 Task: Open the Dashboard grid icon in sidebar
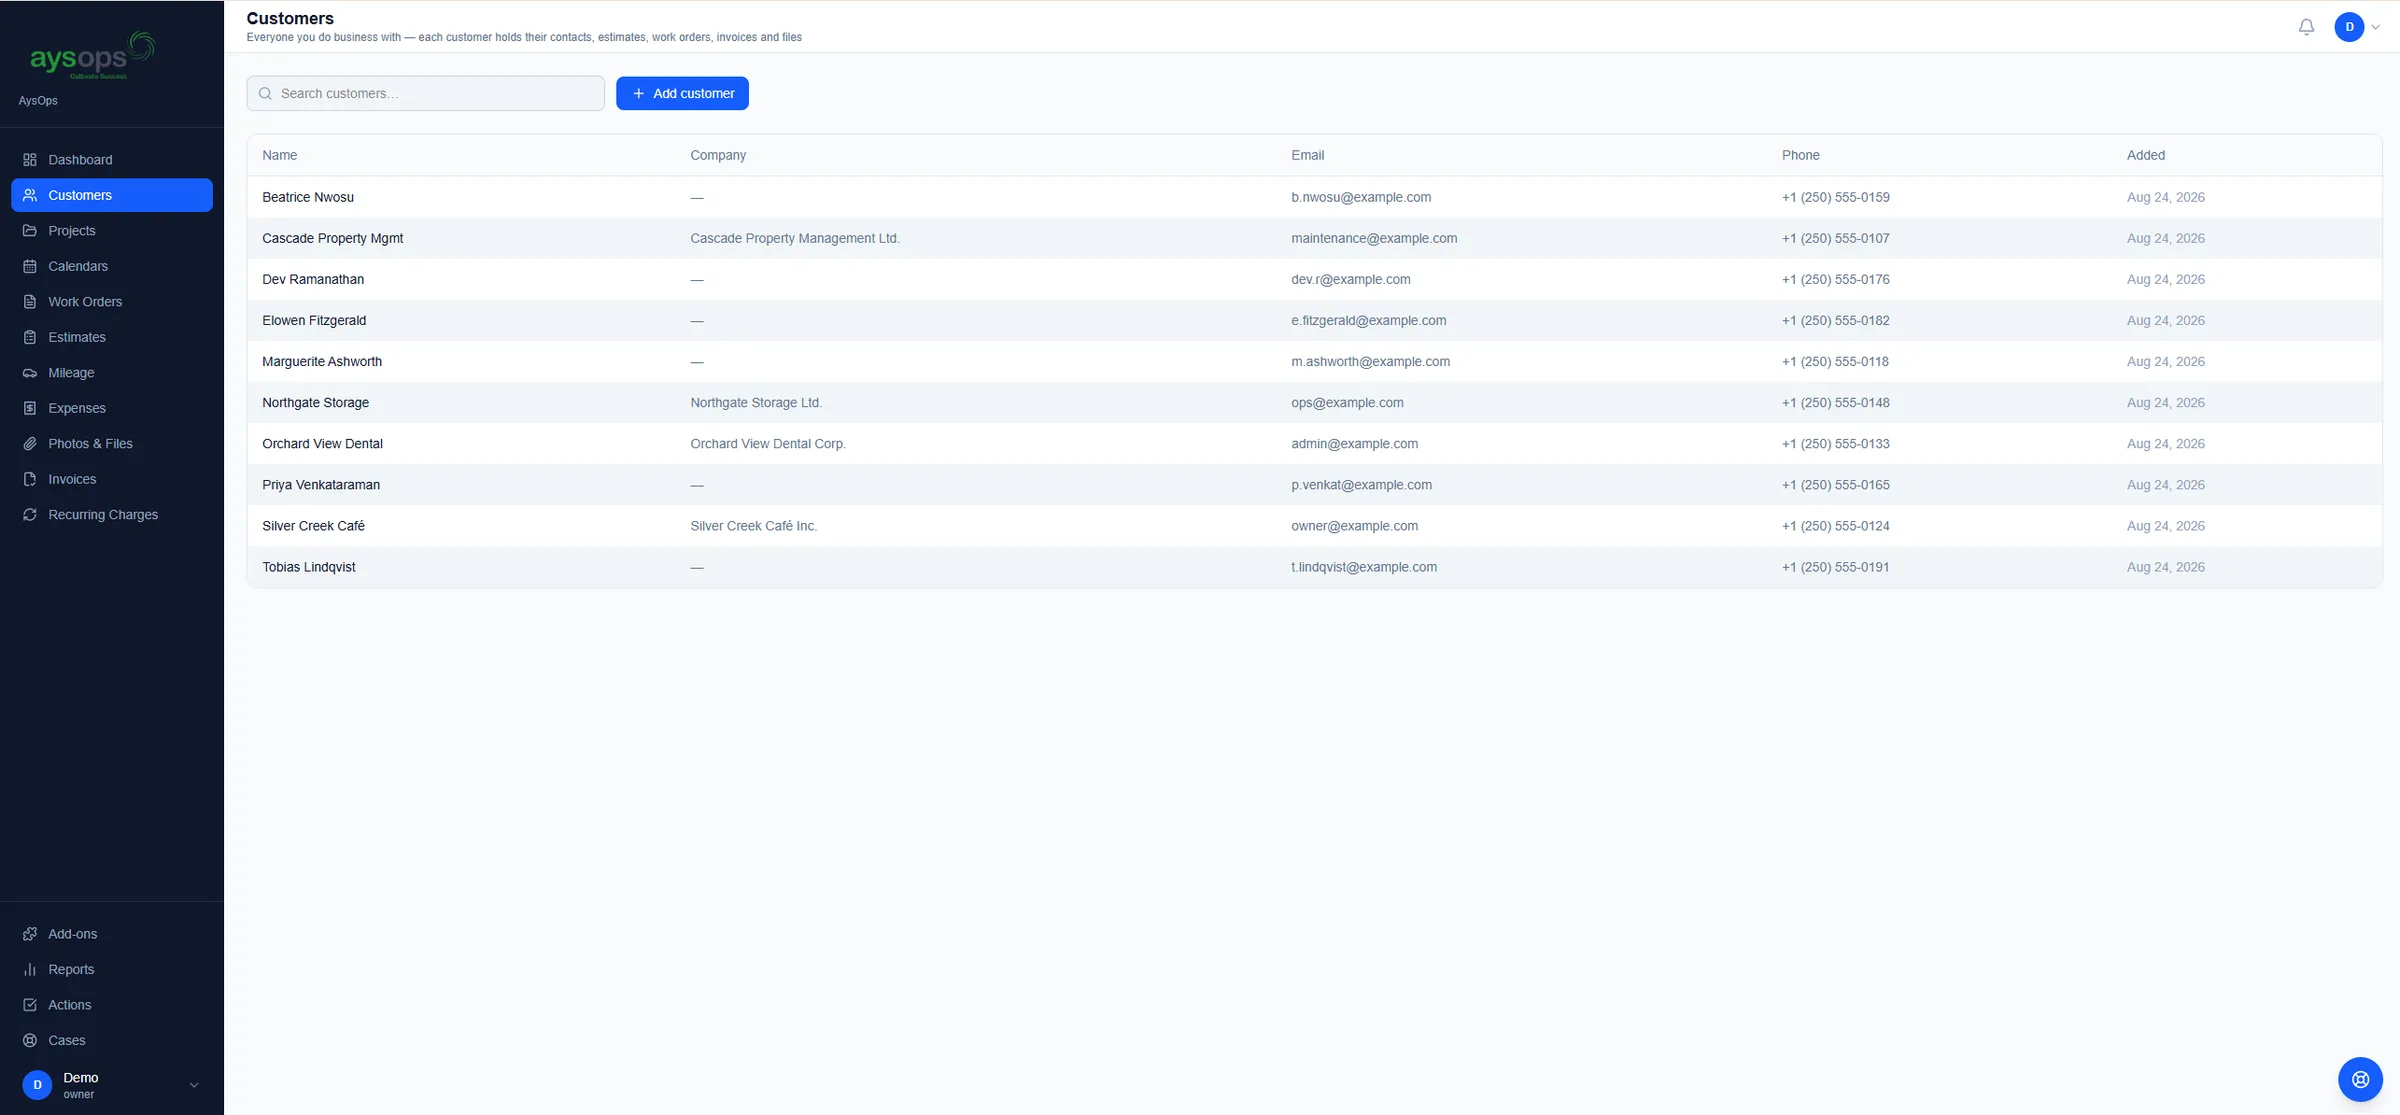point(30,160)
